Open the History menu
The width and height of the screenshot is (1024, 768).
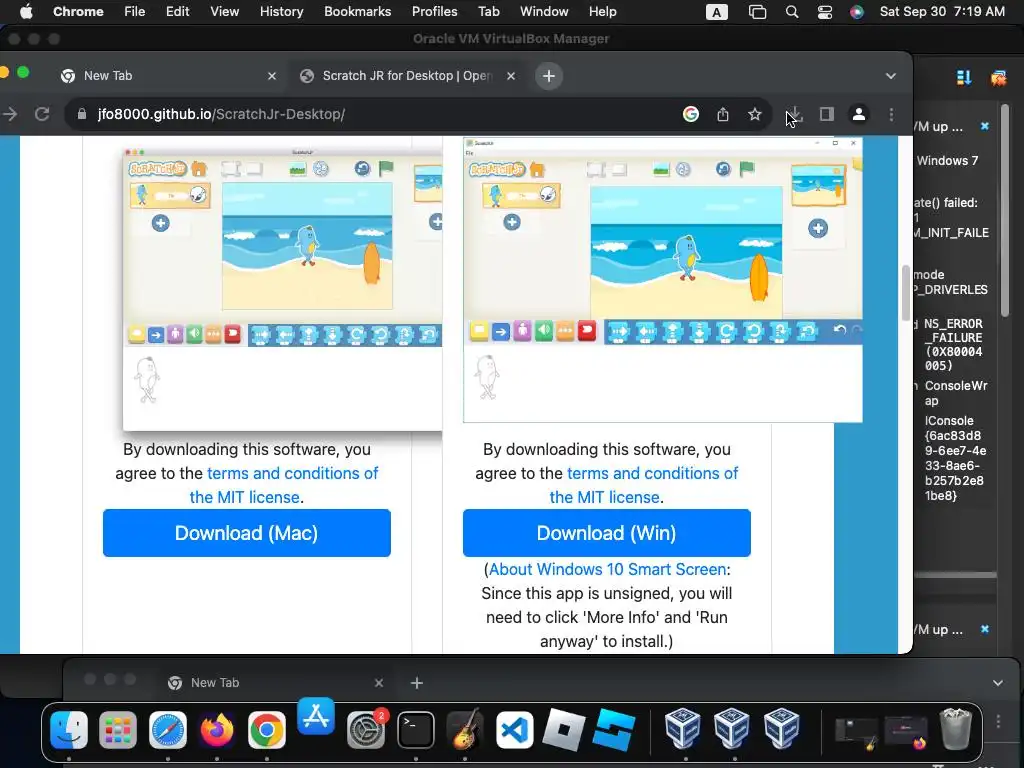point(281,11)
